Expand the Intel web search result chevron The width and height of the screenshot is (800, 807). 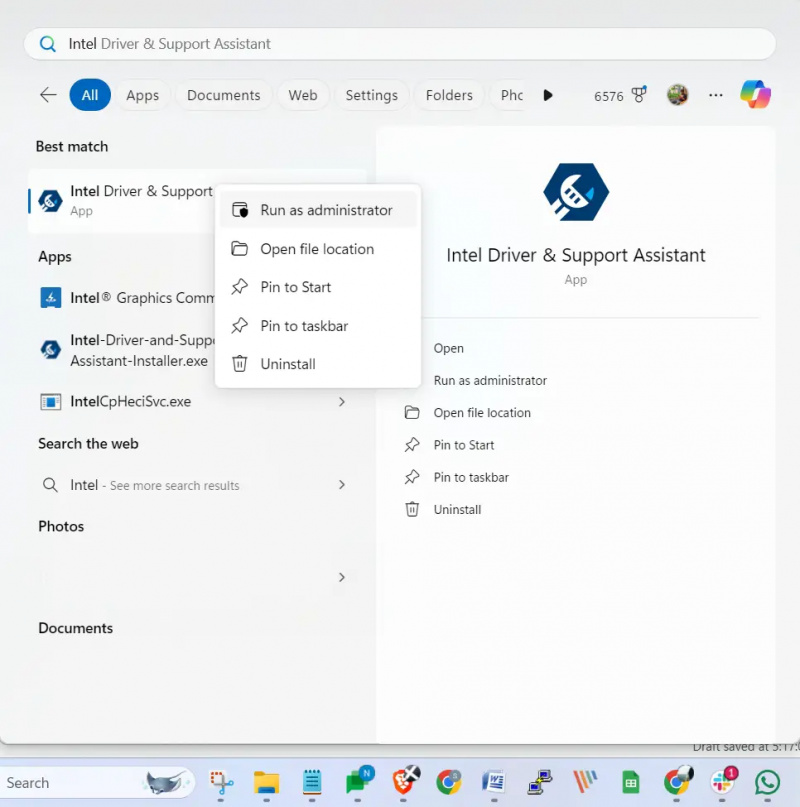pyautogui.click(x=342, y=485)
